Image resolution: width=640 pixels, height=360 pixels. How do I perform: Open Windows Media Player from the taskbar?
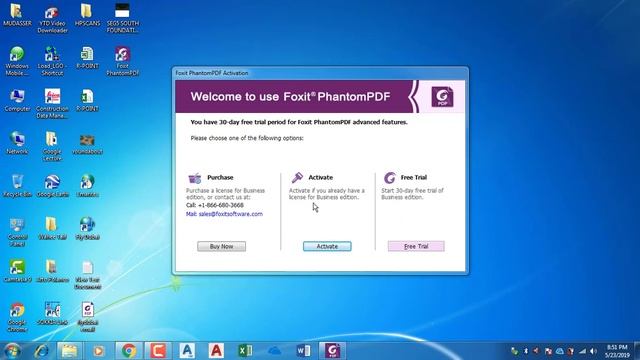(98, 351)
